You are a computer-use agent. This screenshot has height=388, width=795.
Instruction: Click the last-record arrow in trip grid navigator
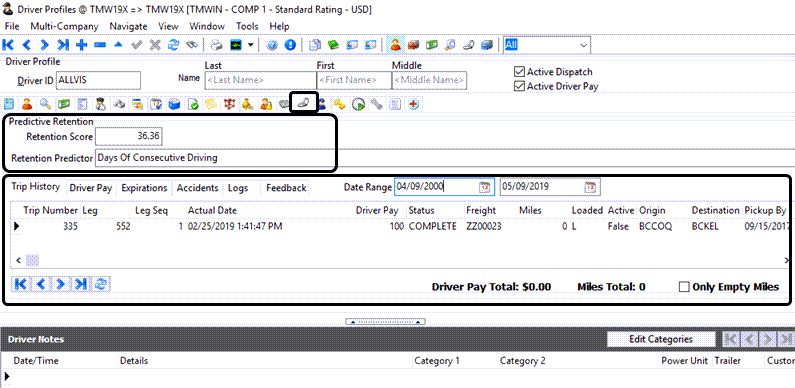click(x=80, y=284)
